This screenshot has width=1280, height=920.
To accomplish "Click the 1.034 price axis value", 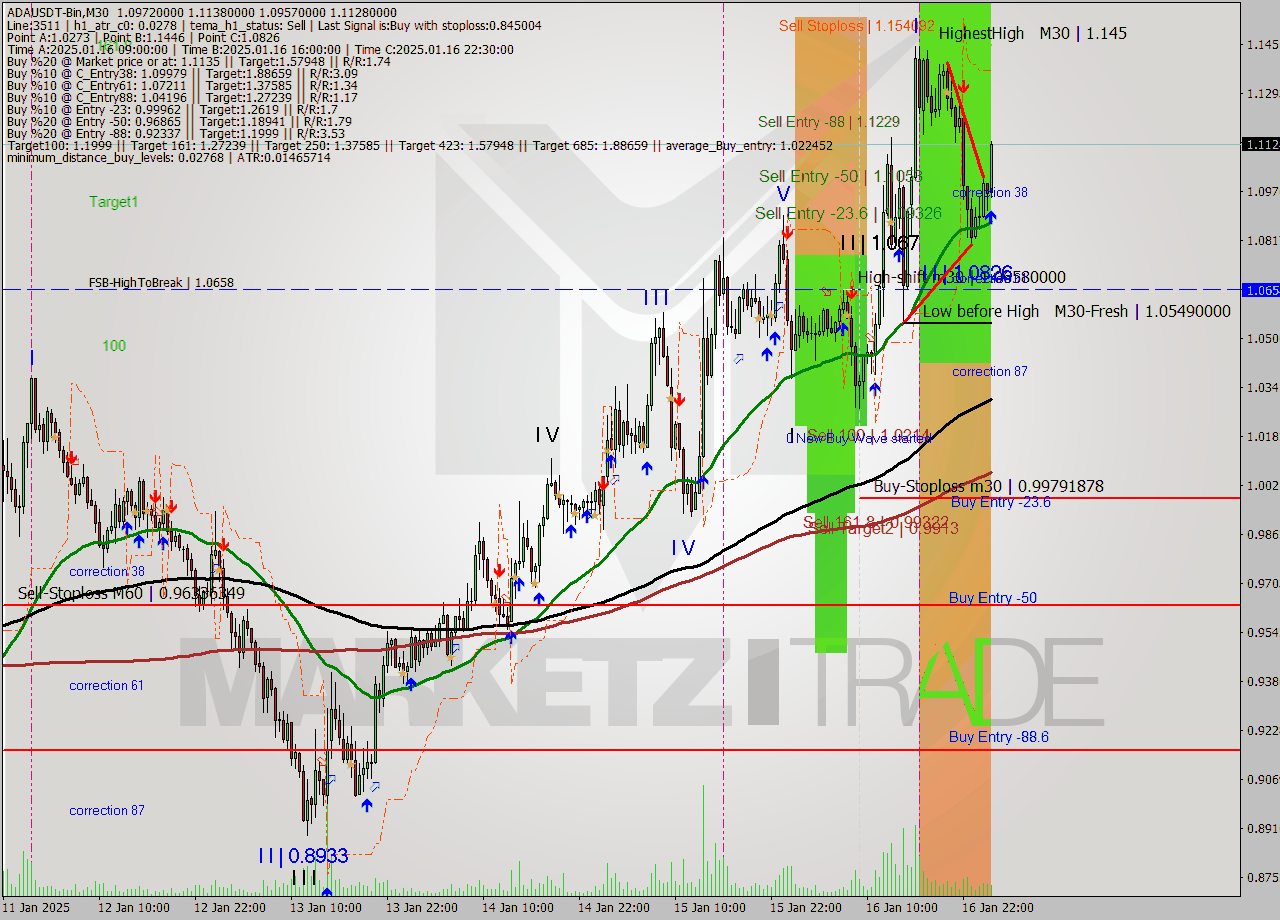I will click(x=1263, y=388).
